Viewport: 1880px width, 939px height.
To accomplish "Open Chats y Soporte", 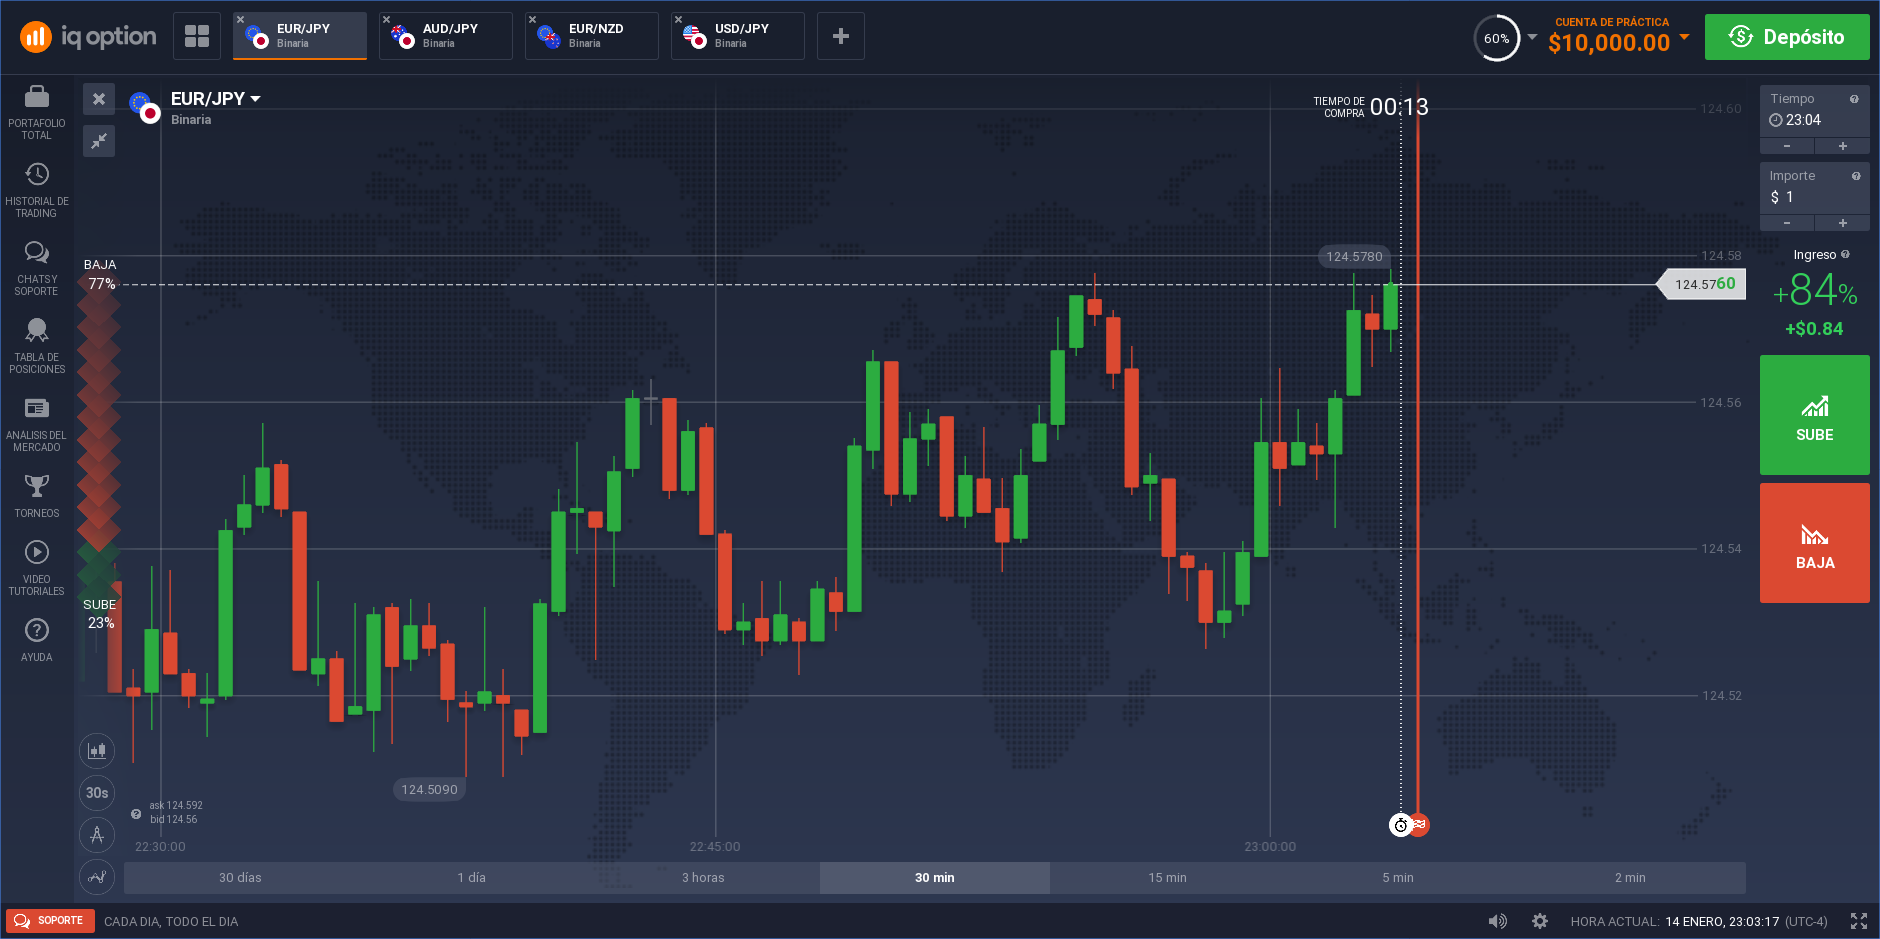I will pyautogui.click(x=37, y=268).
